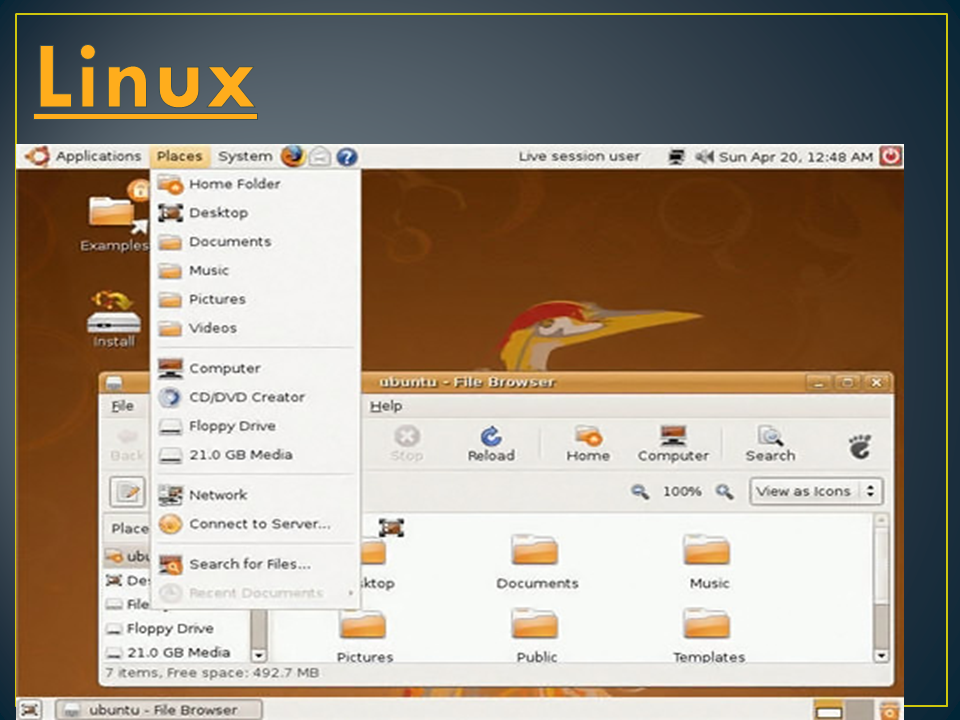Click the Reload toolbar button
The height and width of the screenshot is (720, 960).
[491, 444]
